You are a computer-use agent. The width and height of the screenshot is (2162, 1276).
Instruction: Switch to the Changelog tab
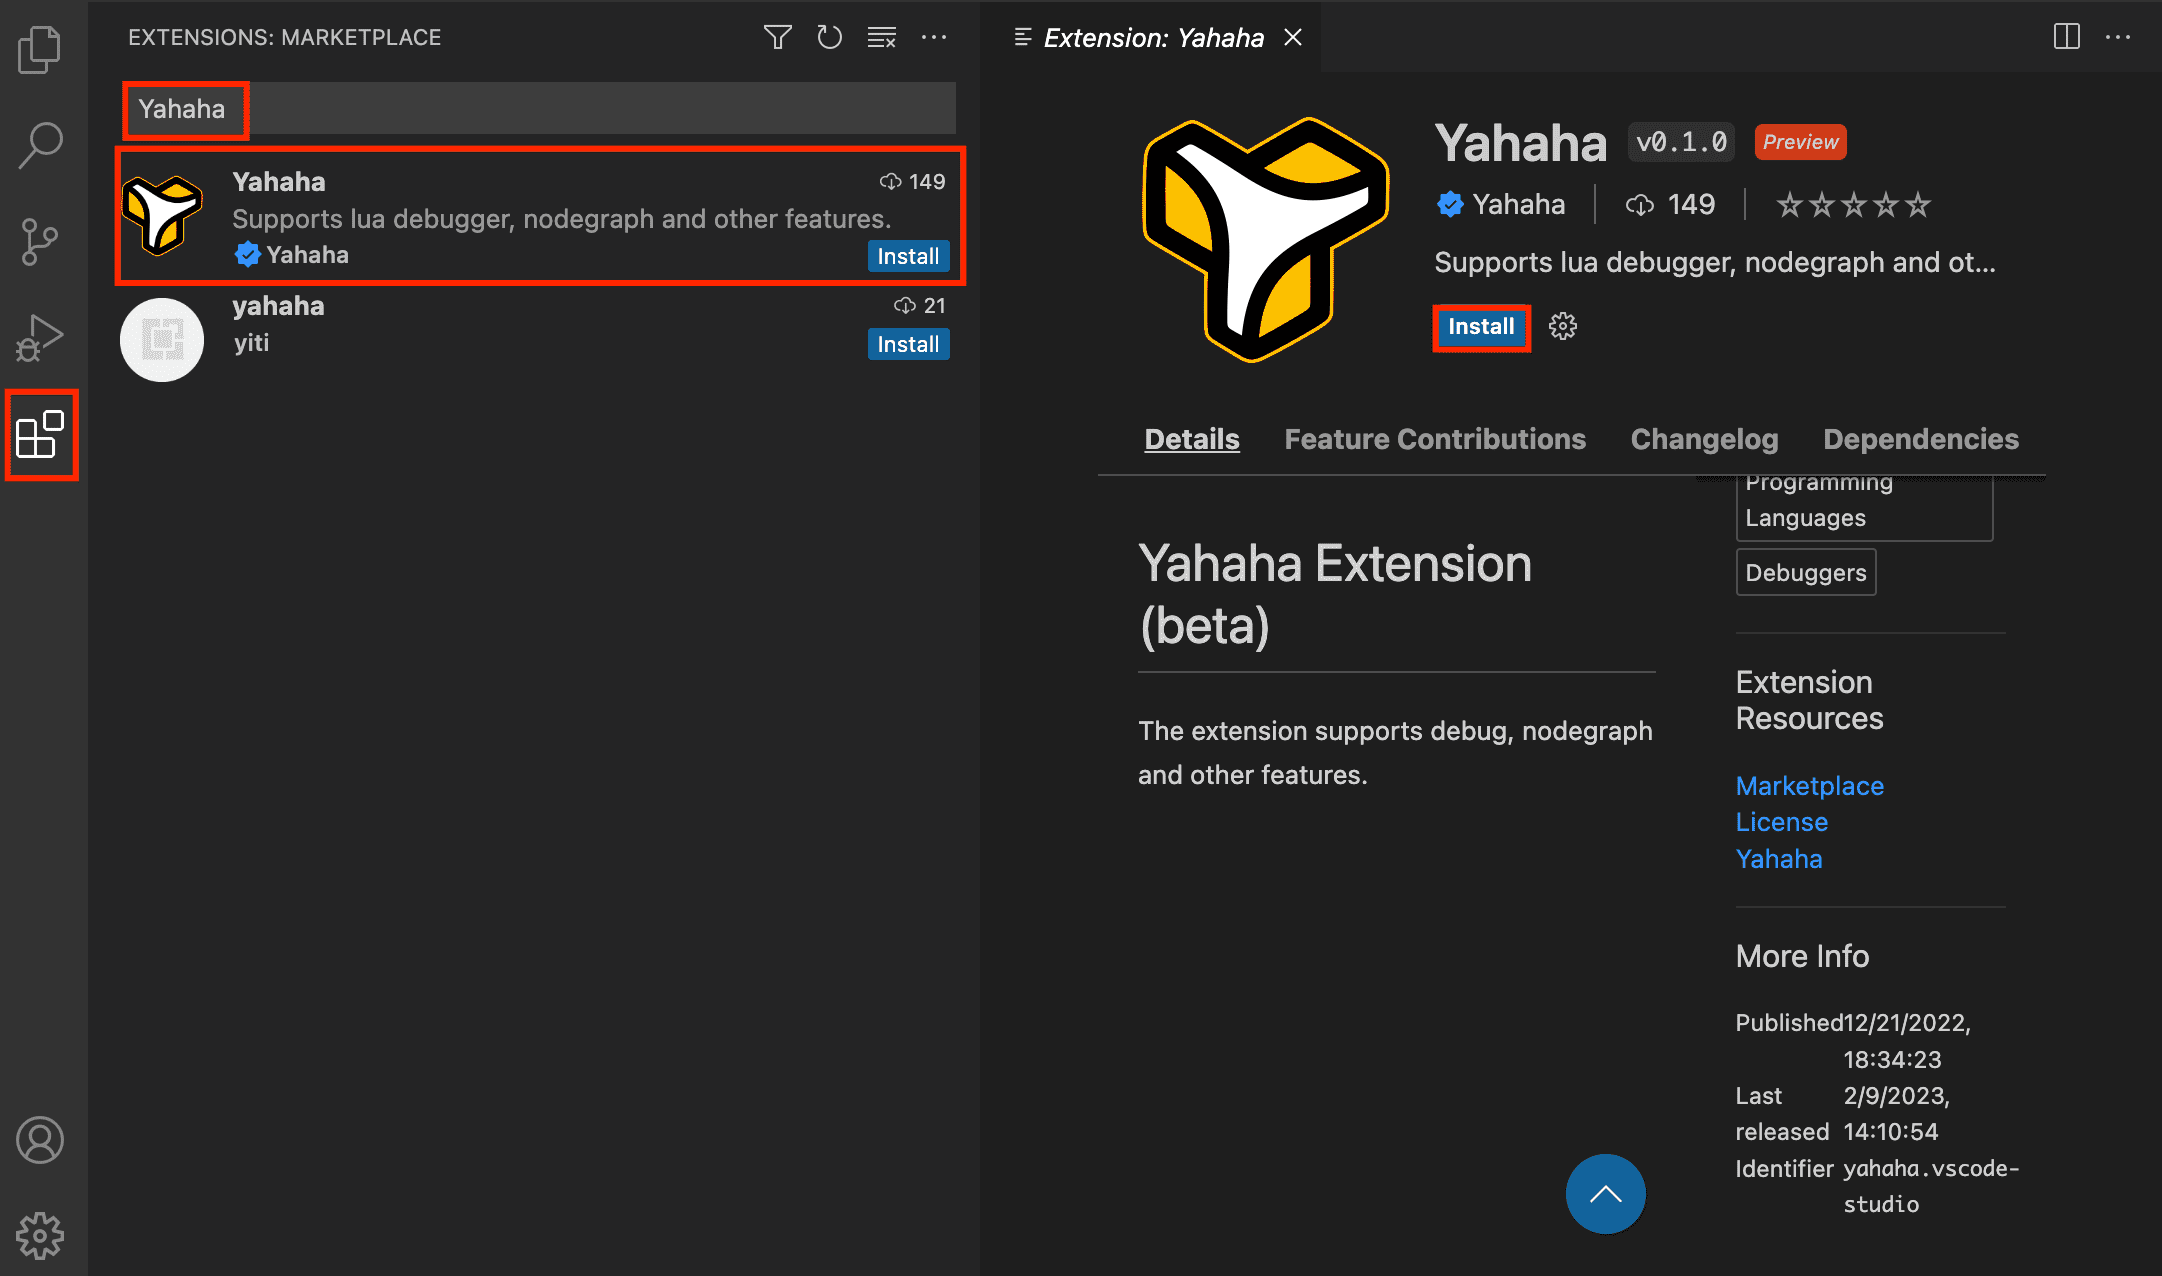[x=1704, y=439]
